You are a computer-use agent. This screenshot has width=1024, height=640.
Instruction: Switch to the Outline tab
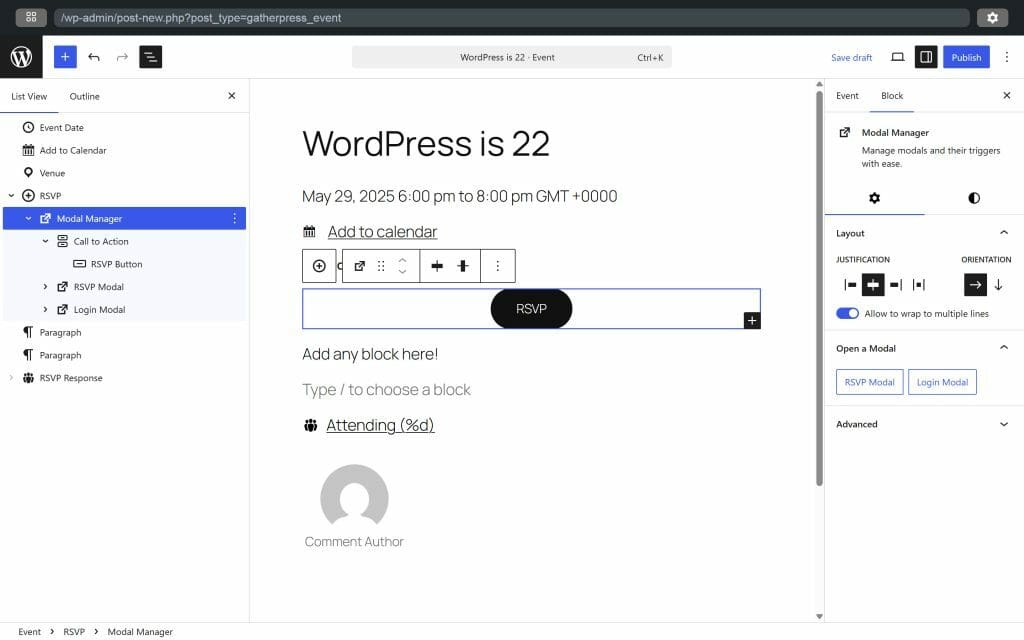84,96
